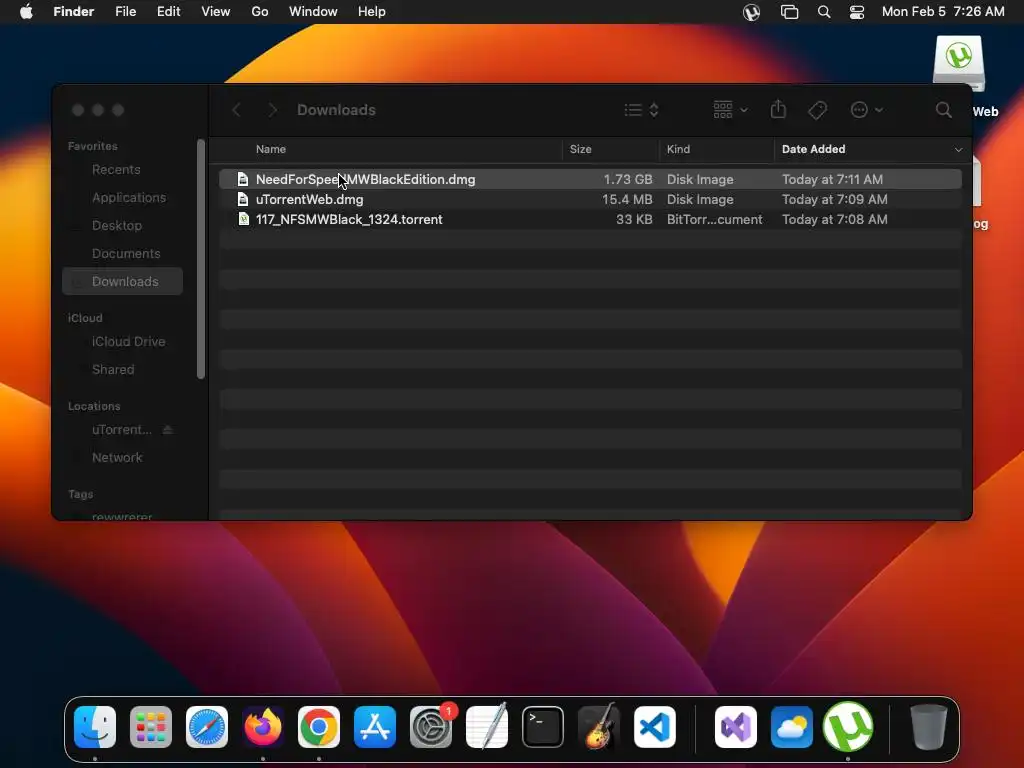This screenshot has height=768, width=1024.
Task: Open the Window menu
Action: [x=313, y=12]
